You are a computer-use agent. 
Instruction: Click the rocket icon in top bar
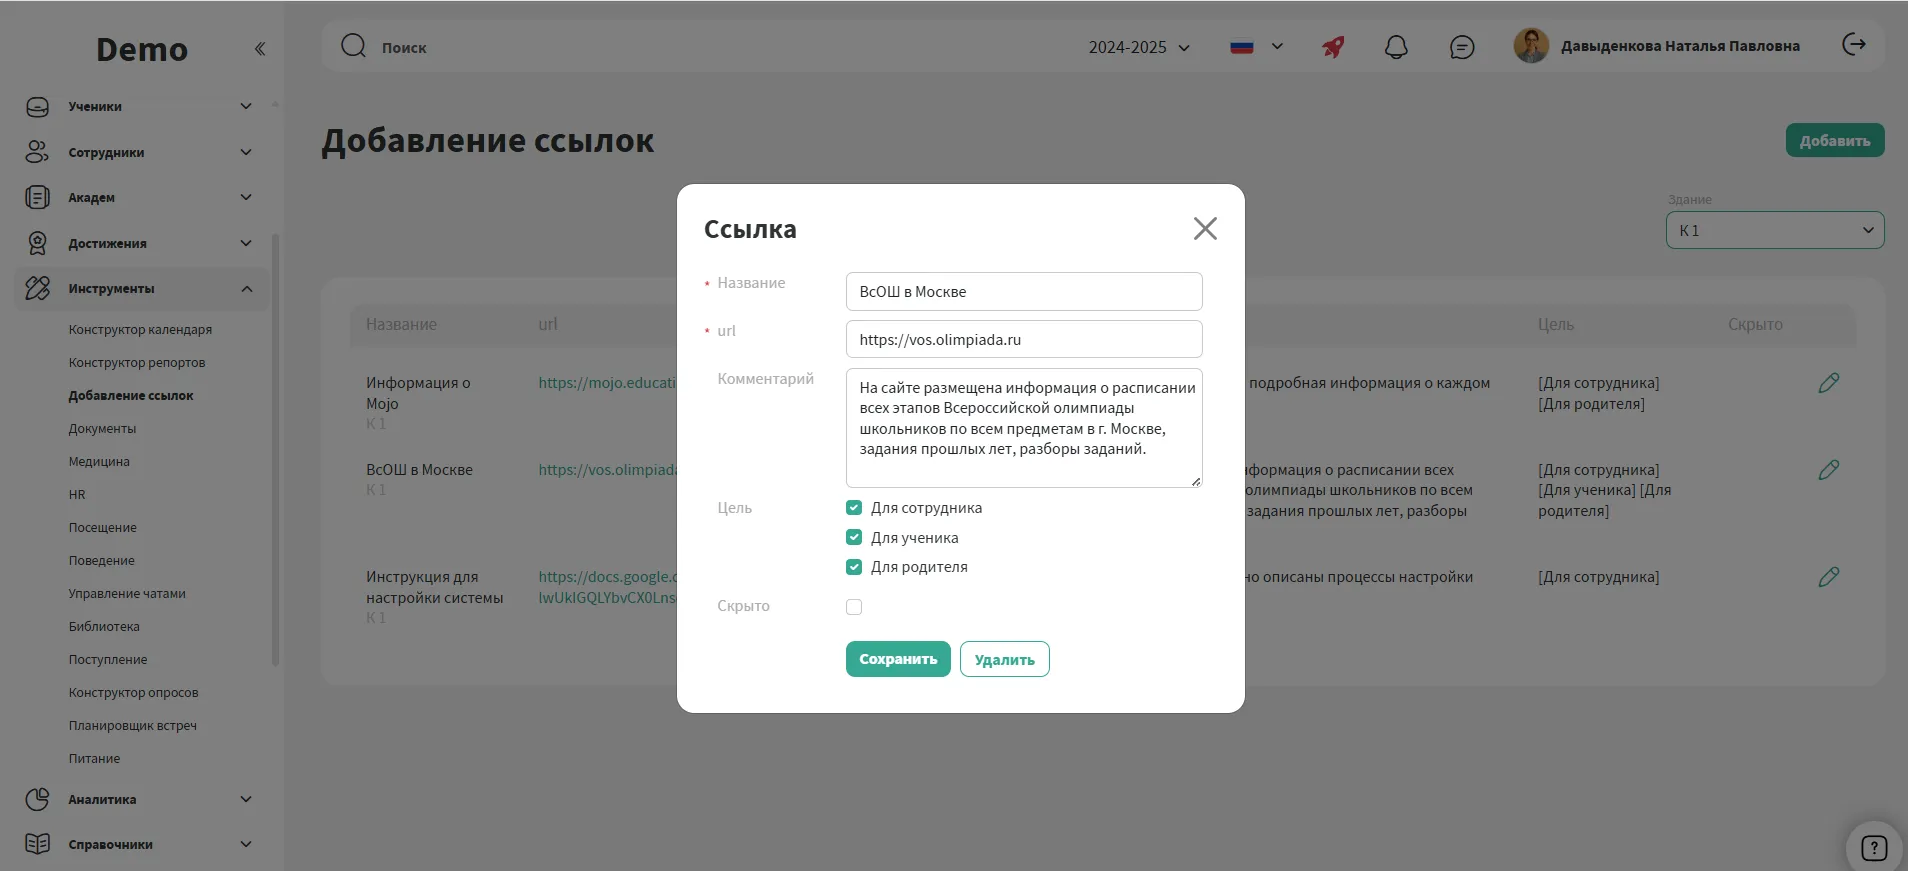[x=1333, y=47]
